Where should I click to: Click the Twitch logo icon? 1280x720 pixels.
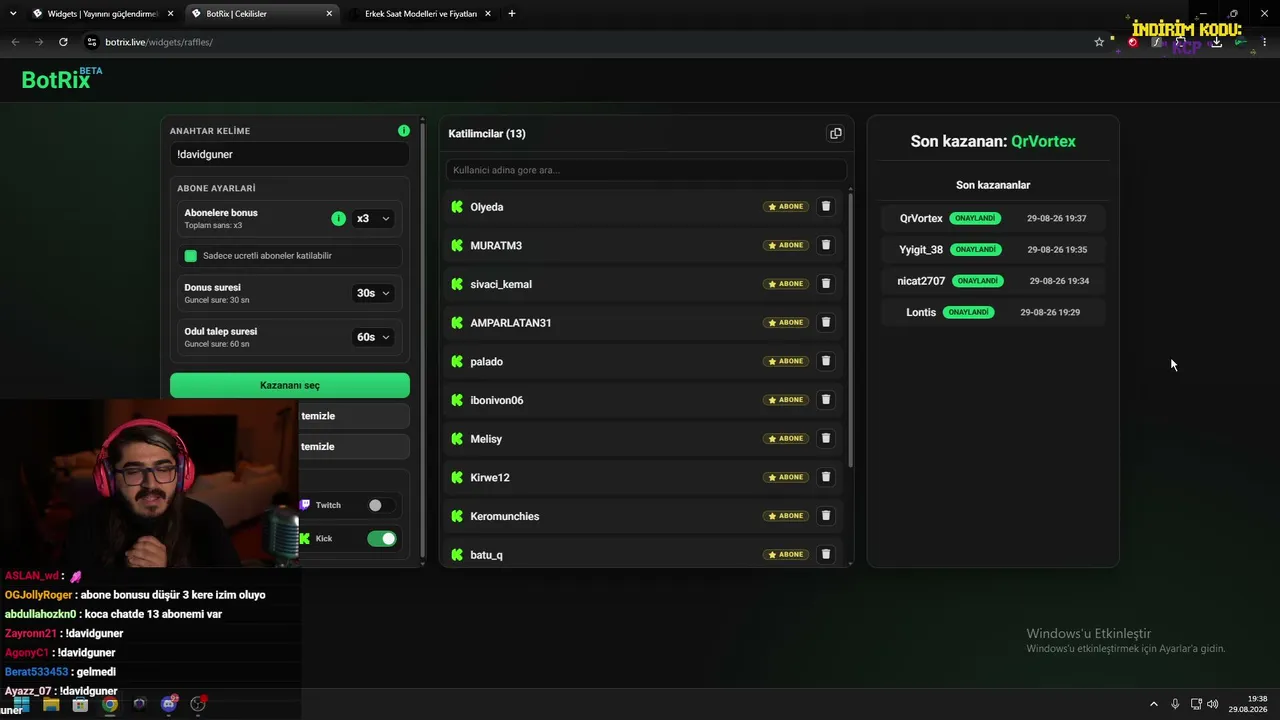tap(305, 505)
